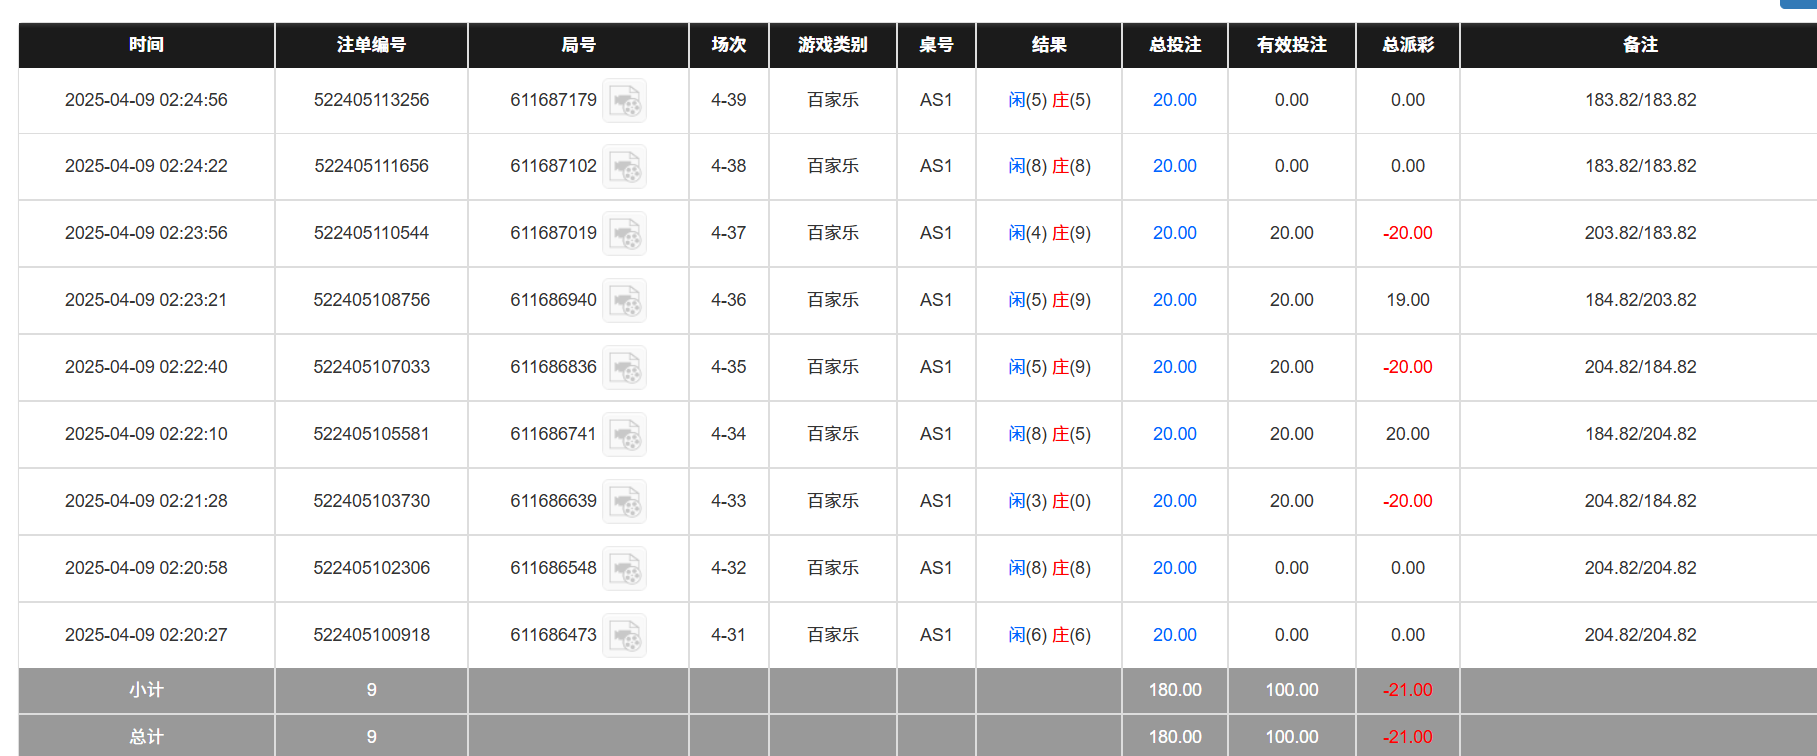Open the 20.00 bet amount link for 4-37
Screen dimensions: 1817x756
(x=1174, y=233)
